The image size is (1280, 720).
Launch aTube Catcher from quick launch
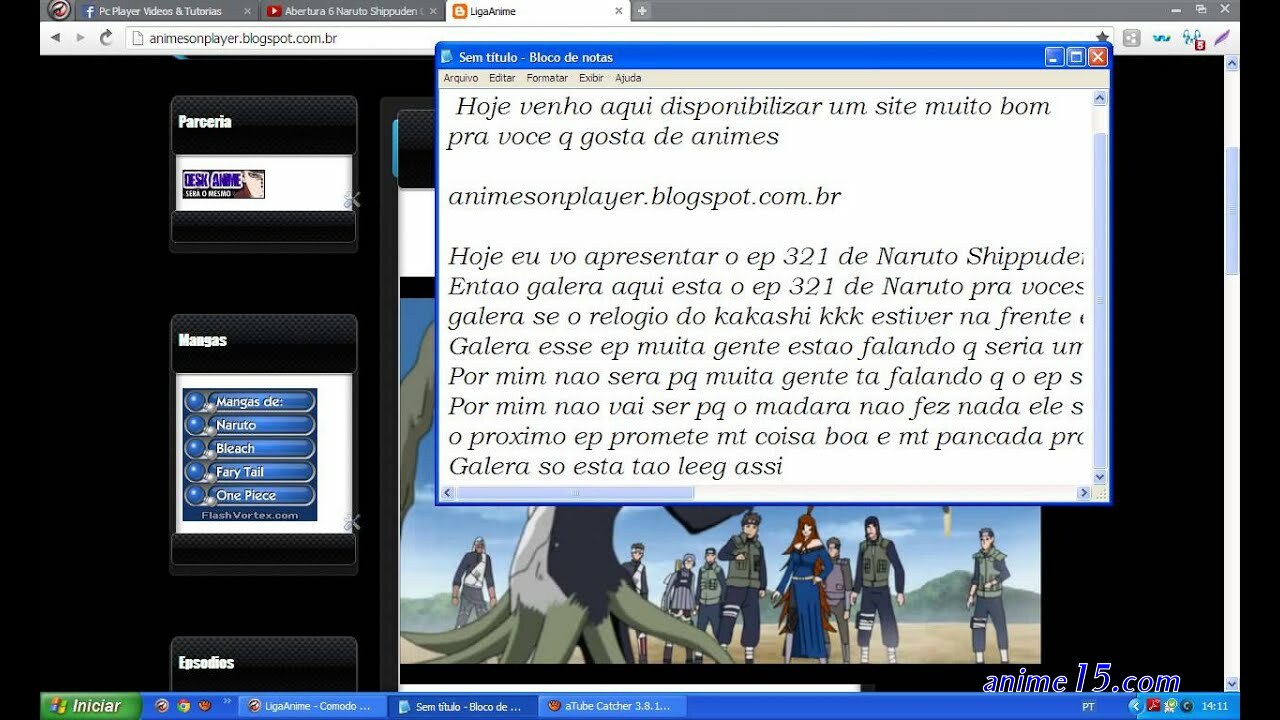205,706
